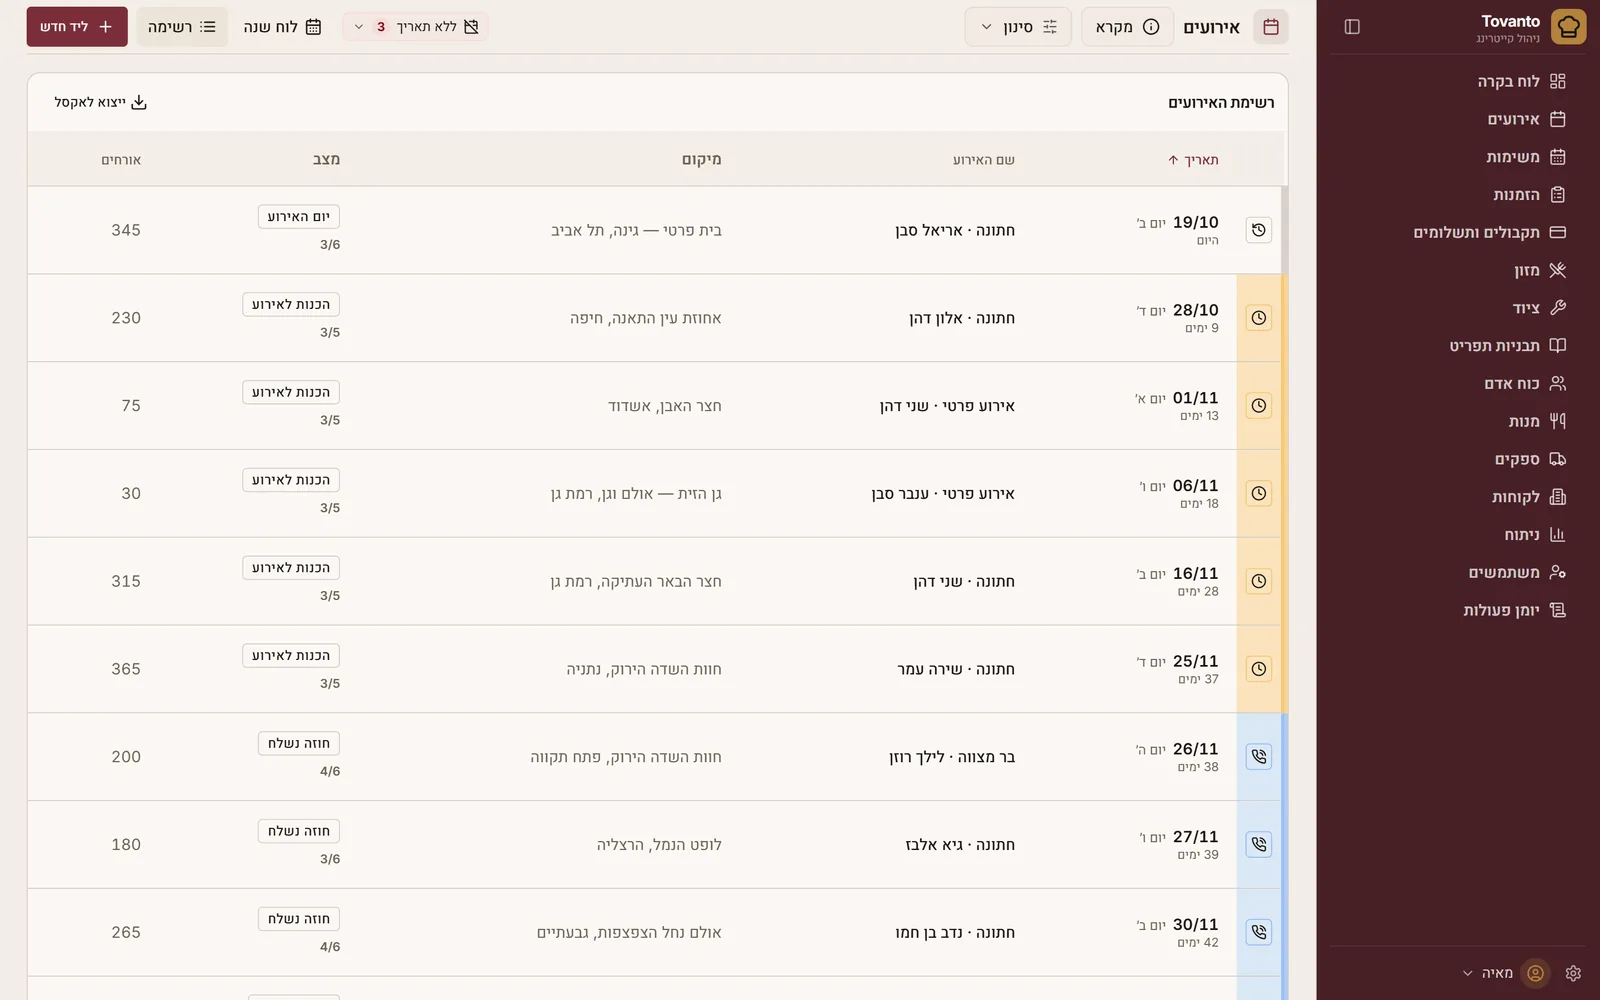Navigate to תבניות תפריט
Screen dimensions: 1600x1000
[x=1459, y=346]
